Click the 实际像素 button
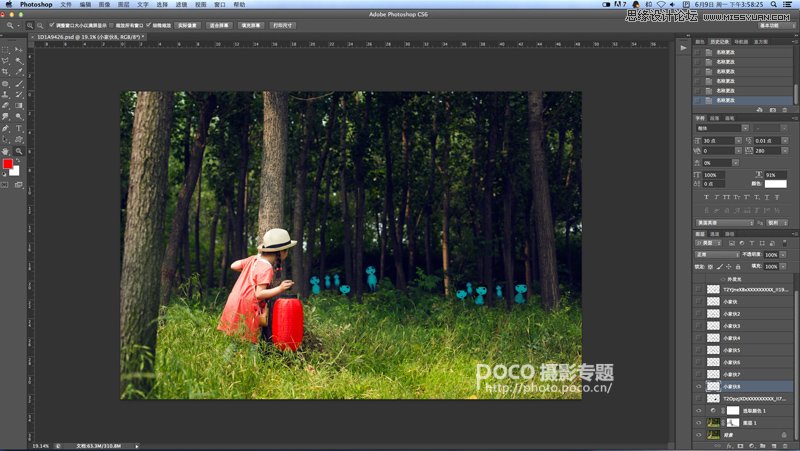This screenshot has height=451, width=800. (x=187, y=25)
